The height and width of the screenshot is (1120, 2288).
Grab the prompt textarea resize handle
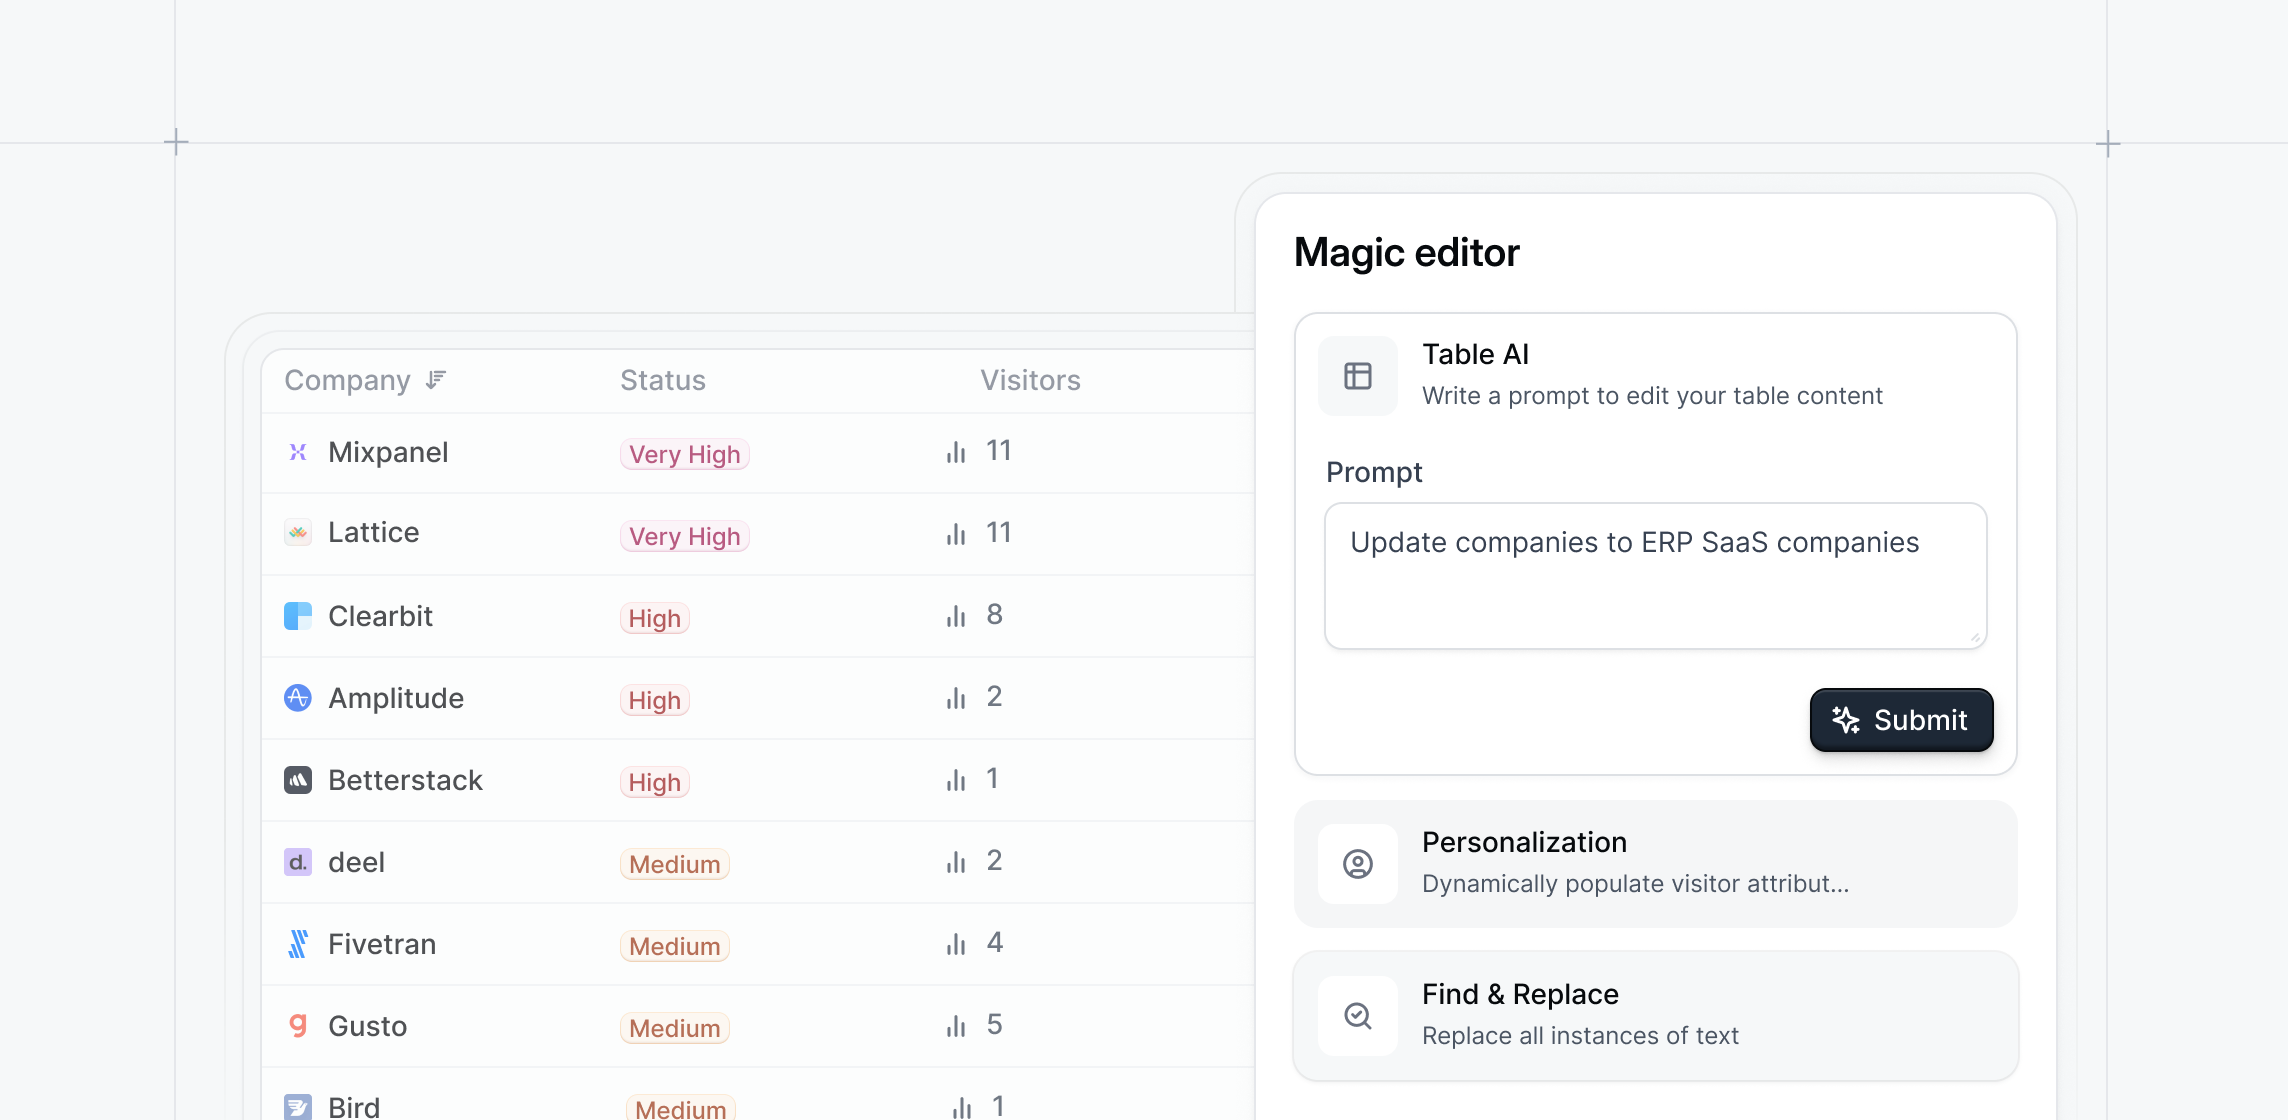(1975, 638)
